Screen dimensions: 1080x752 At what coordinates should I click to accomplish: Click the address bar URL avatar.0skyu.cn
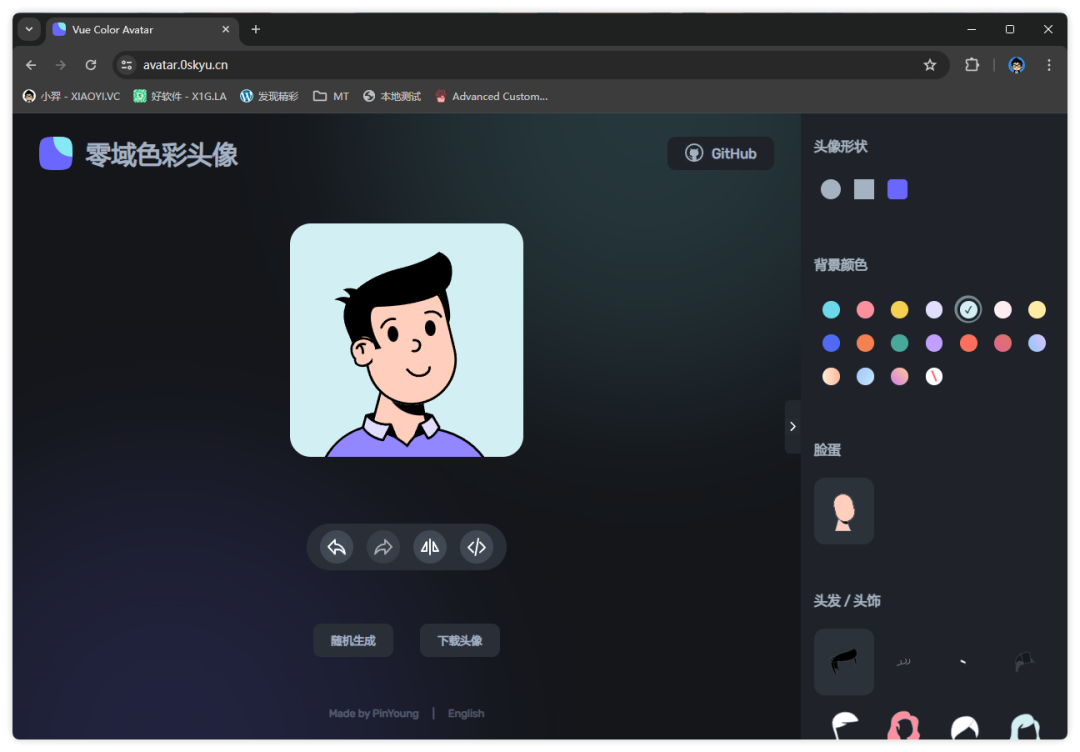tap(185, 65)
